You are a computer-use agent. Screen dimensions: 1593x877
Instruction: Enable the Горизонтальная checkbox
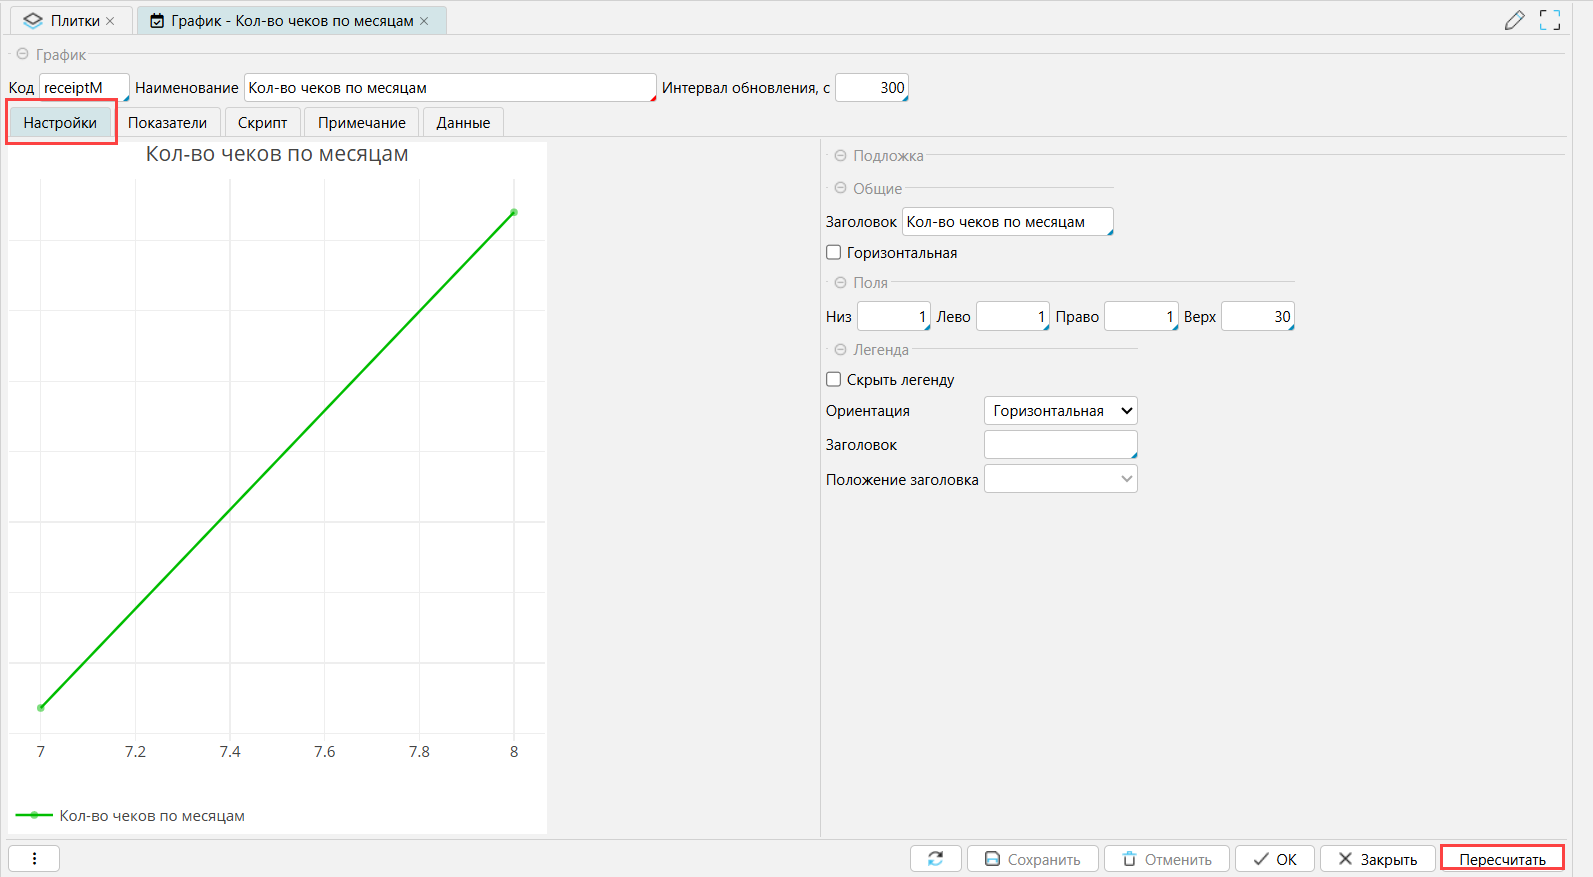[833, 253]
